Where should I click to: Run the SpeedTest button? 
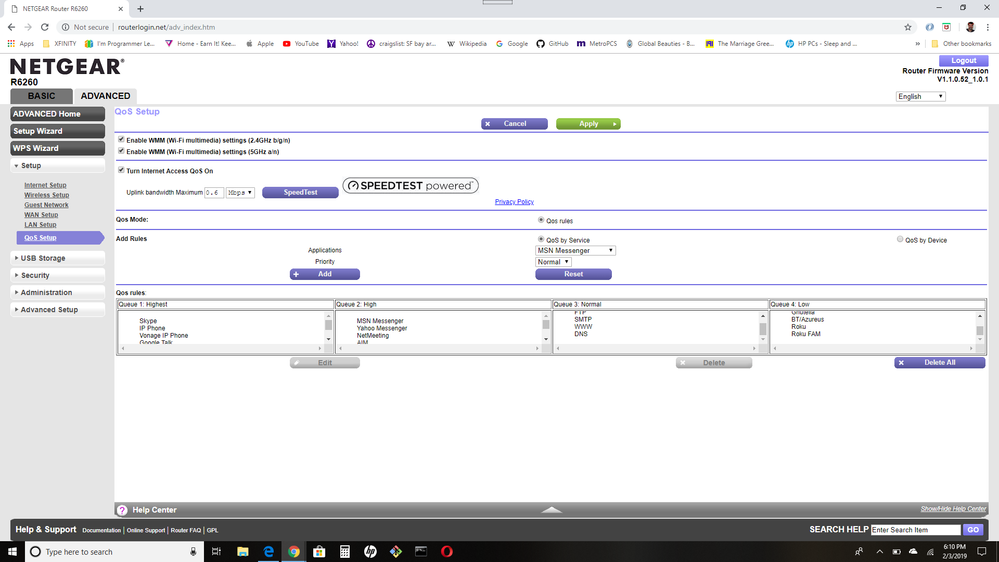pos(300,192)
